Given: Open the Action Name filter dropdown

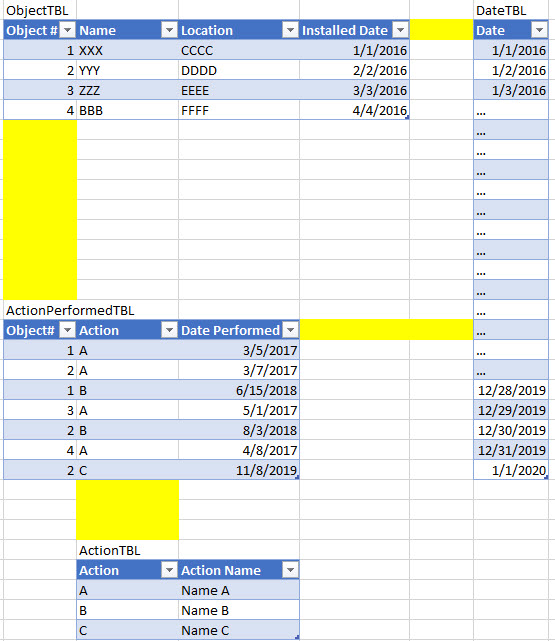Looking at the screenshot, I should (290, 569).
